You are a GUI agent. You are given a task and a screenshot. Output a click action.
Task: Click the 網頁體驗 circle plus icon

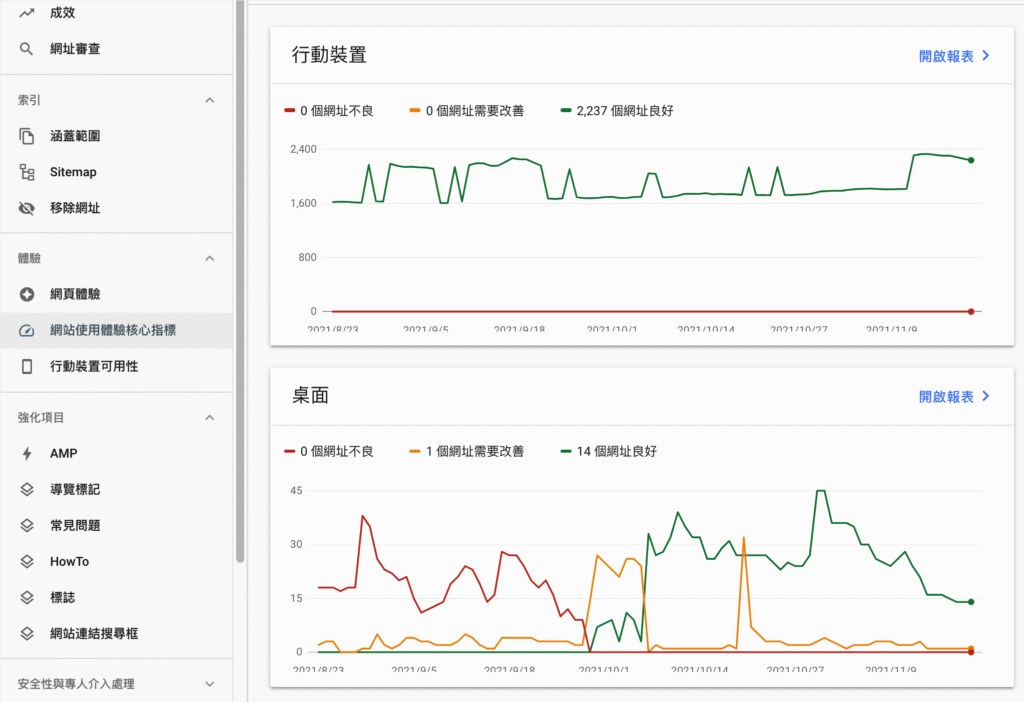click(x=26, y=294)
